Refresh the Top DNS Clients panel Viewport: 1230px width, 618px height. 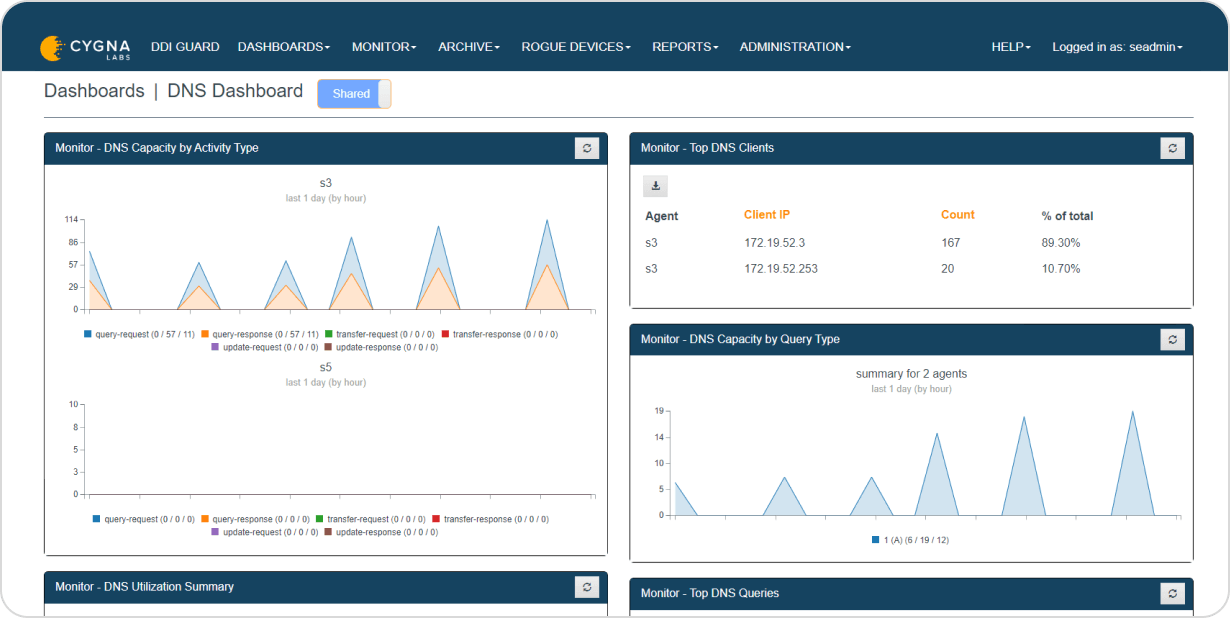(1172, 147)
